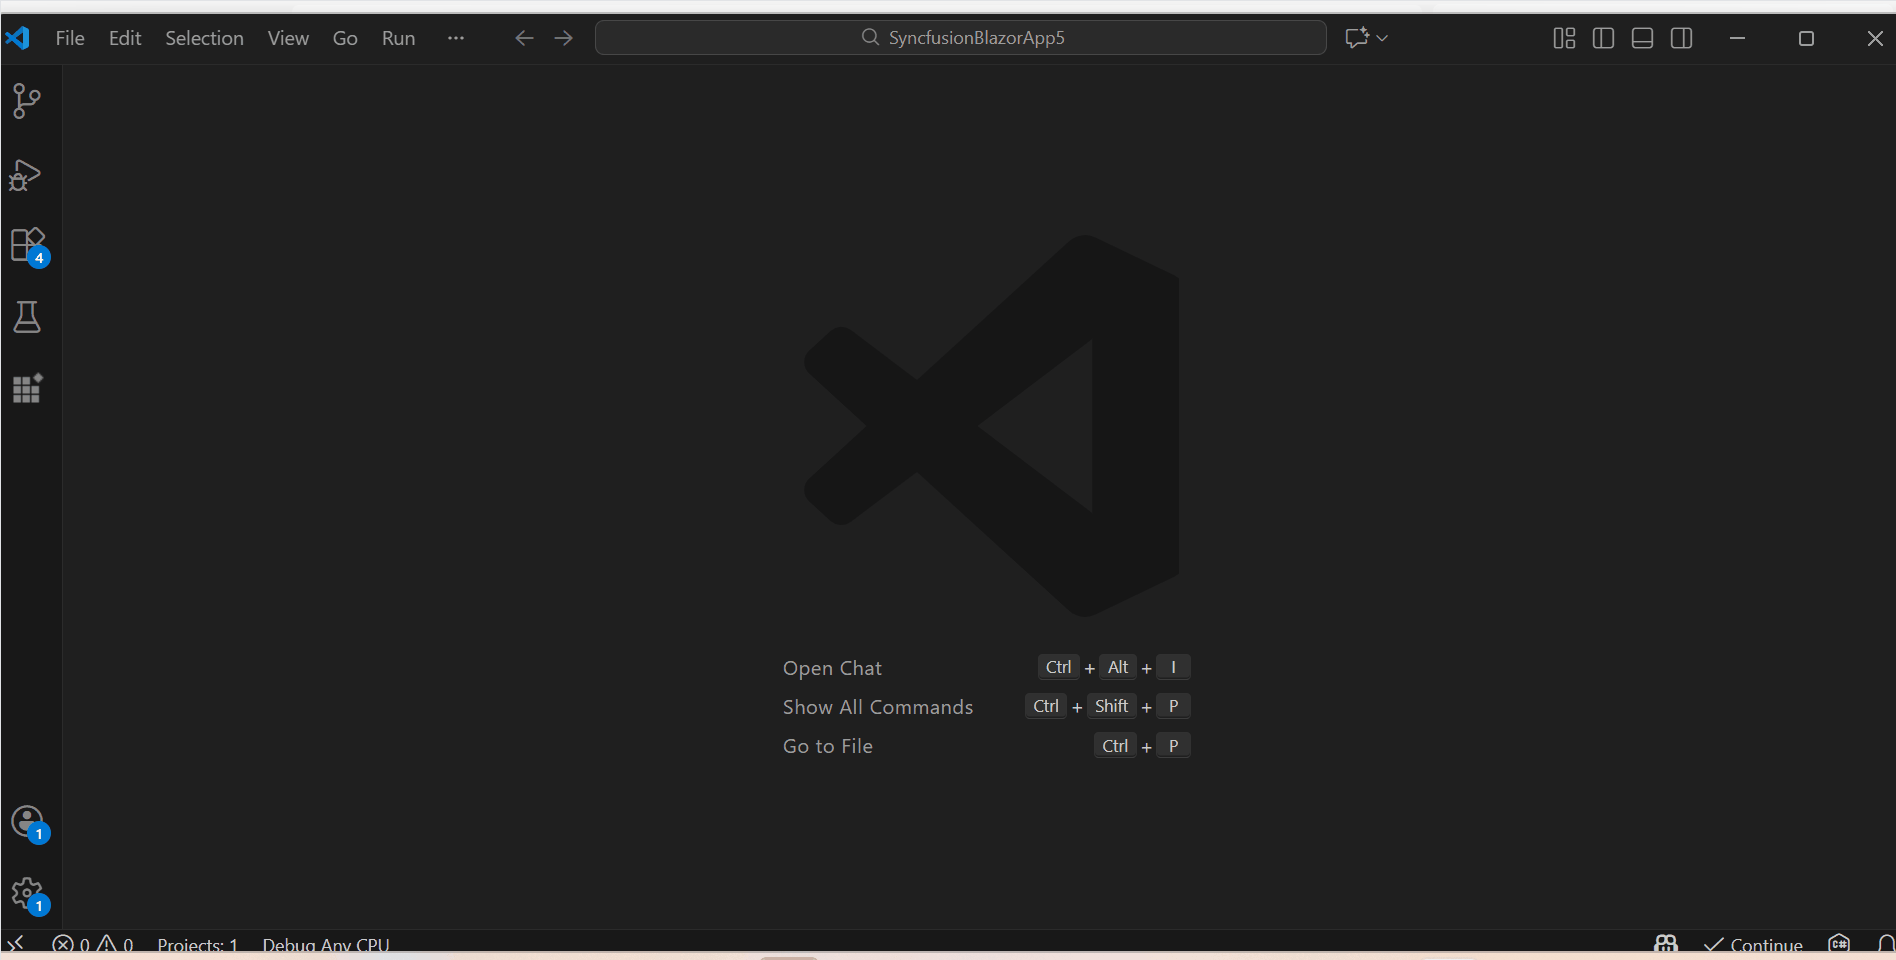Viewport: 1896px width, 960px height.
Task: Open the File menu
Action: pos(69,38)
